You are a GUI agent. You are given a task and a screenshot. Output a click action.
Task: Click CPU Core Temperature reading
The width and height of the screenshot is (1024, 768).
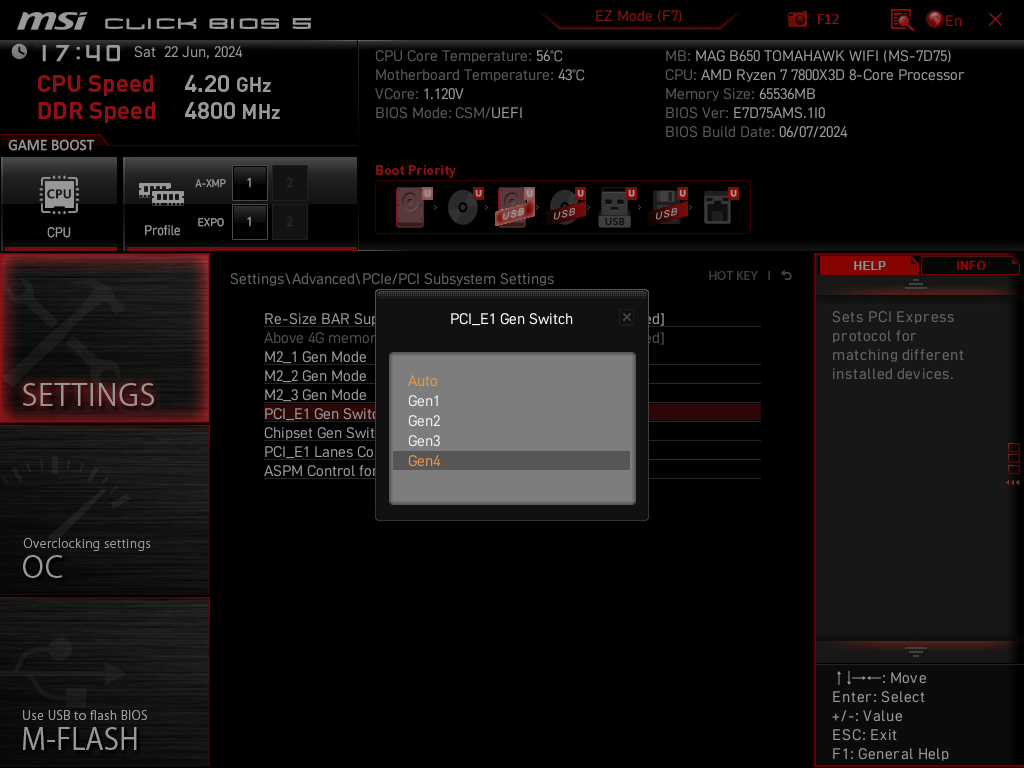pos(469,56)
